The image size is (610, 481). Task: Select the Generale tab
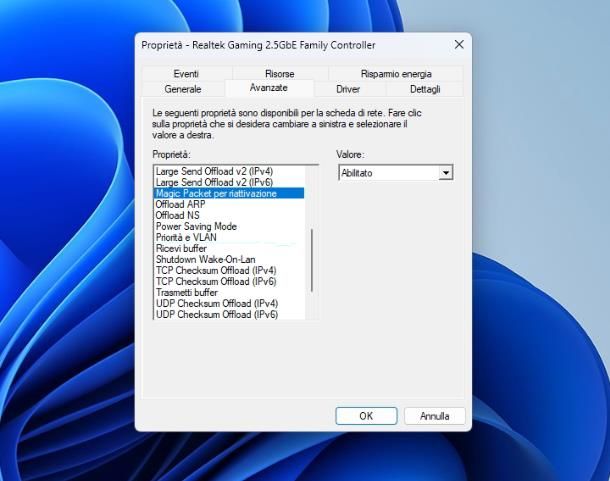click(183, 89)
